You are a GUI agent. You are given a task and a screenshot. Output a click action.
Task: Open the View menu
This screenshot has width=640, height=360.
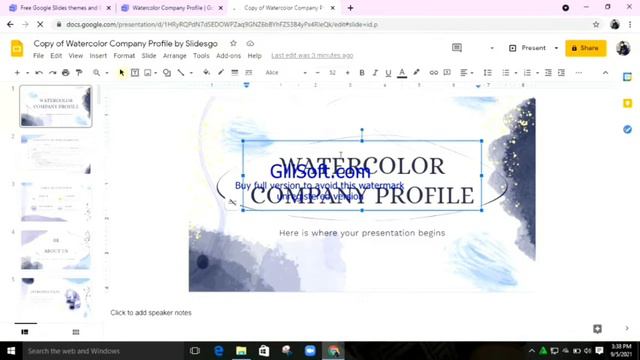pyautogui.click(x=76, y=56)
